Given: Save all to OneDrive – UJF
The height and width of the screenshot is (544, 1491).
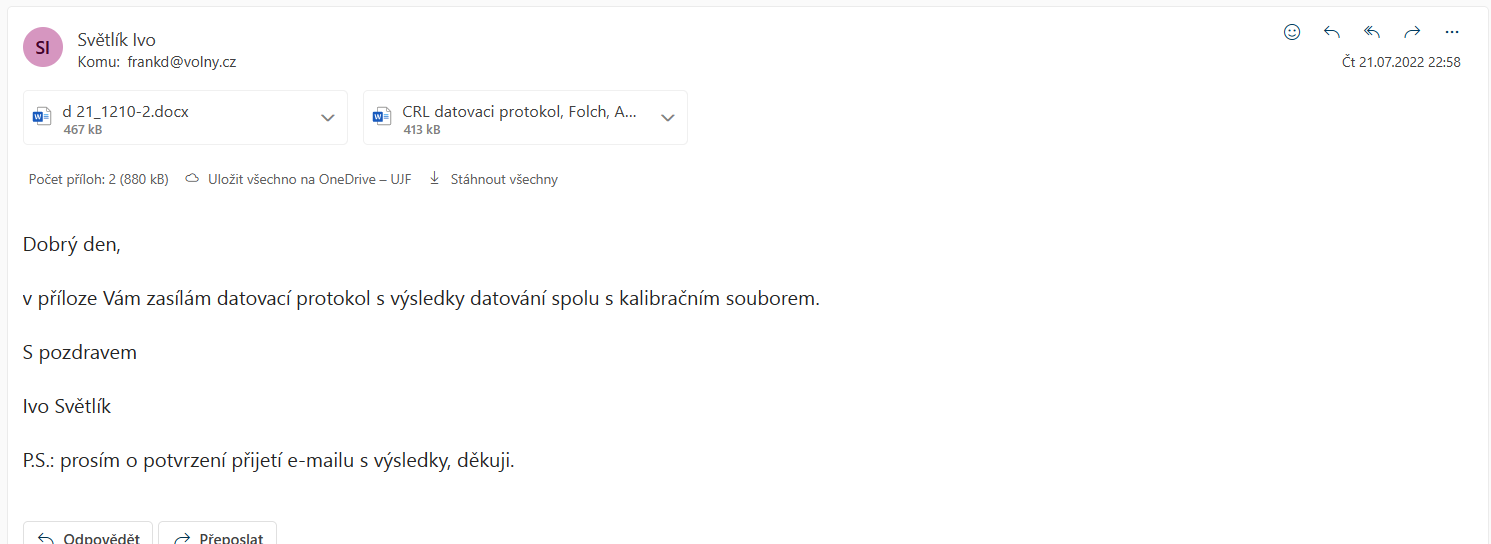Looking at the screenshot, I should (309, 179).
